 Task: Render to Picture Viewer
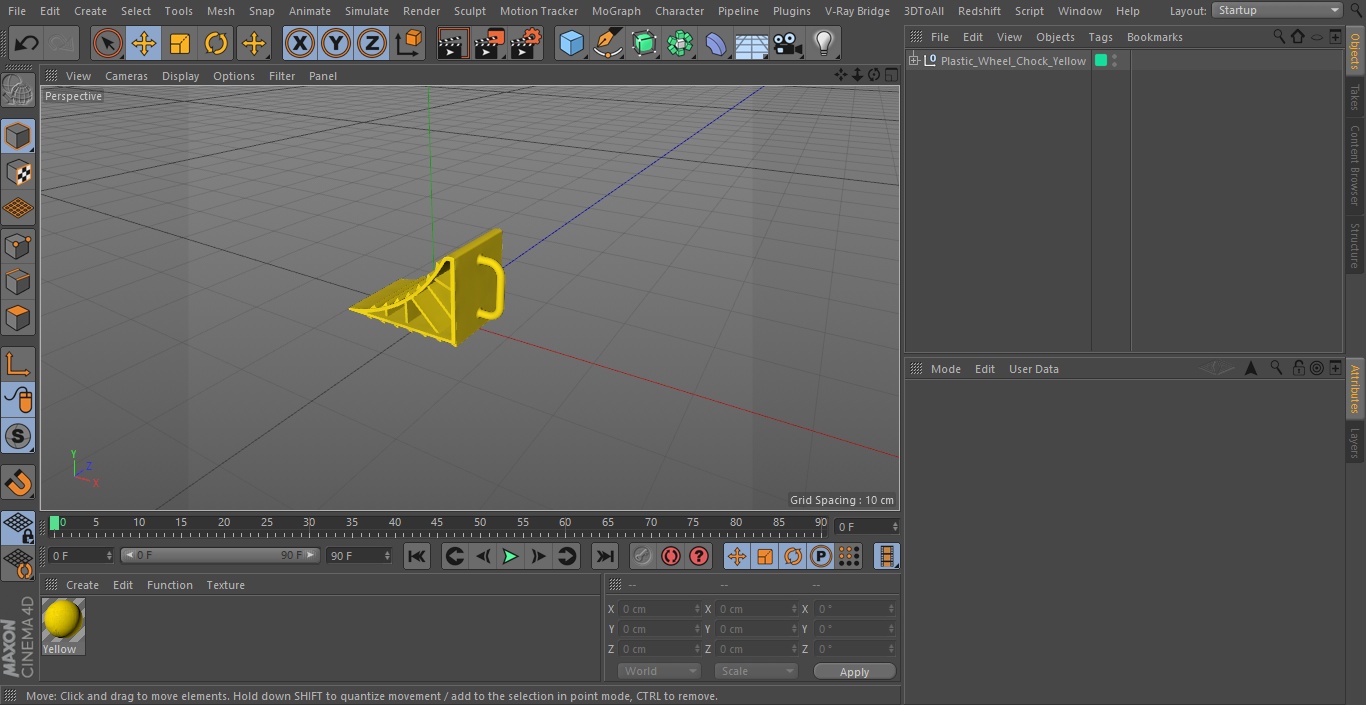pos(489,43)
